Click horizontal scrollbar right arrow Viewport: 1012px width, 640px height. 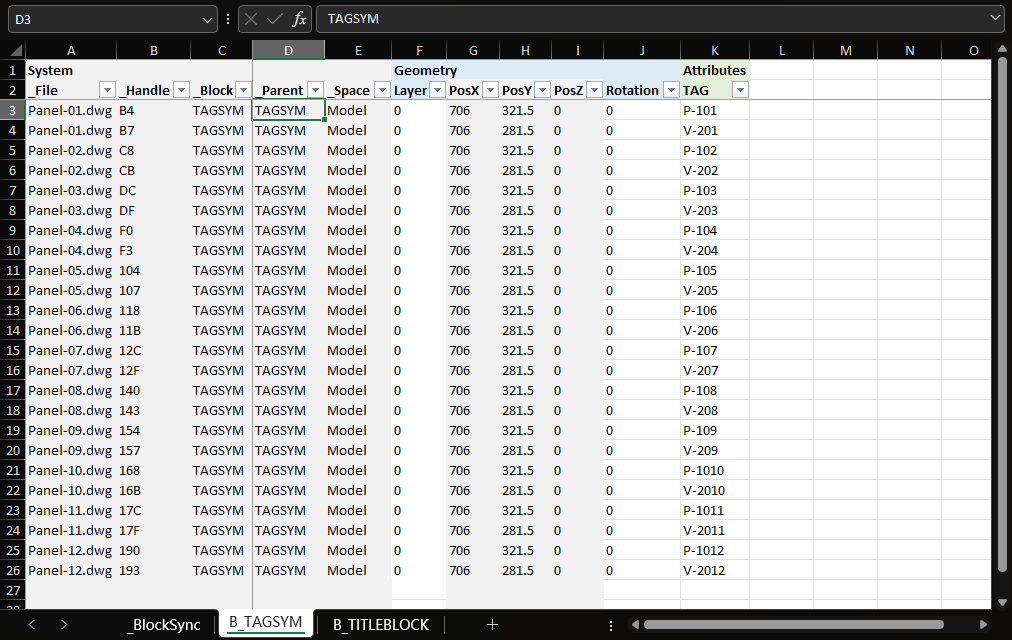[983, 625]
